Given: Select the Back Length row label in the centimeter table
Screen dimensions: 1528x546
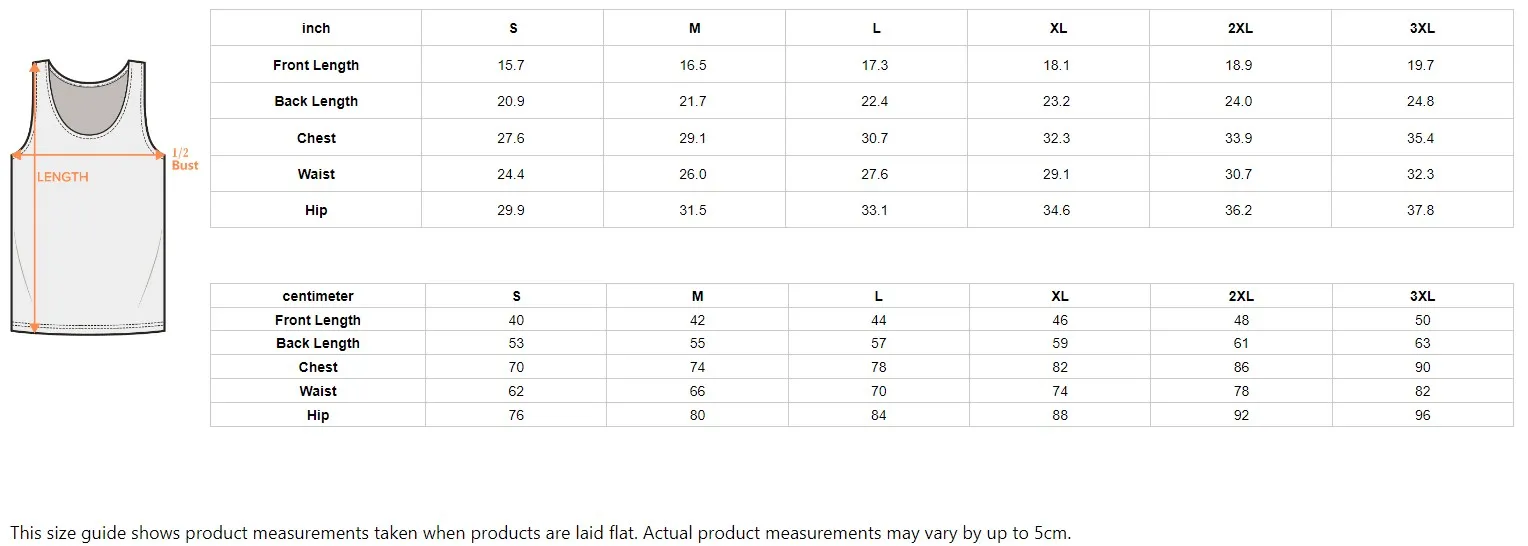Looking at the screenshot, I should point(318,343).
